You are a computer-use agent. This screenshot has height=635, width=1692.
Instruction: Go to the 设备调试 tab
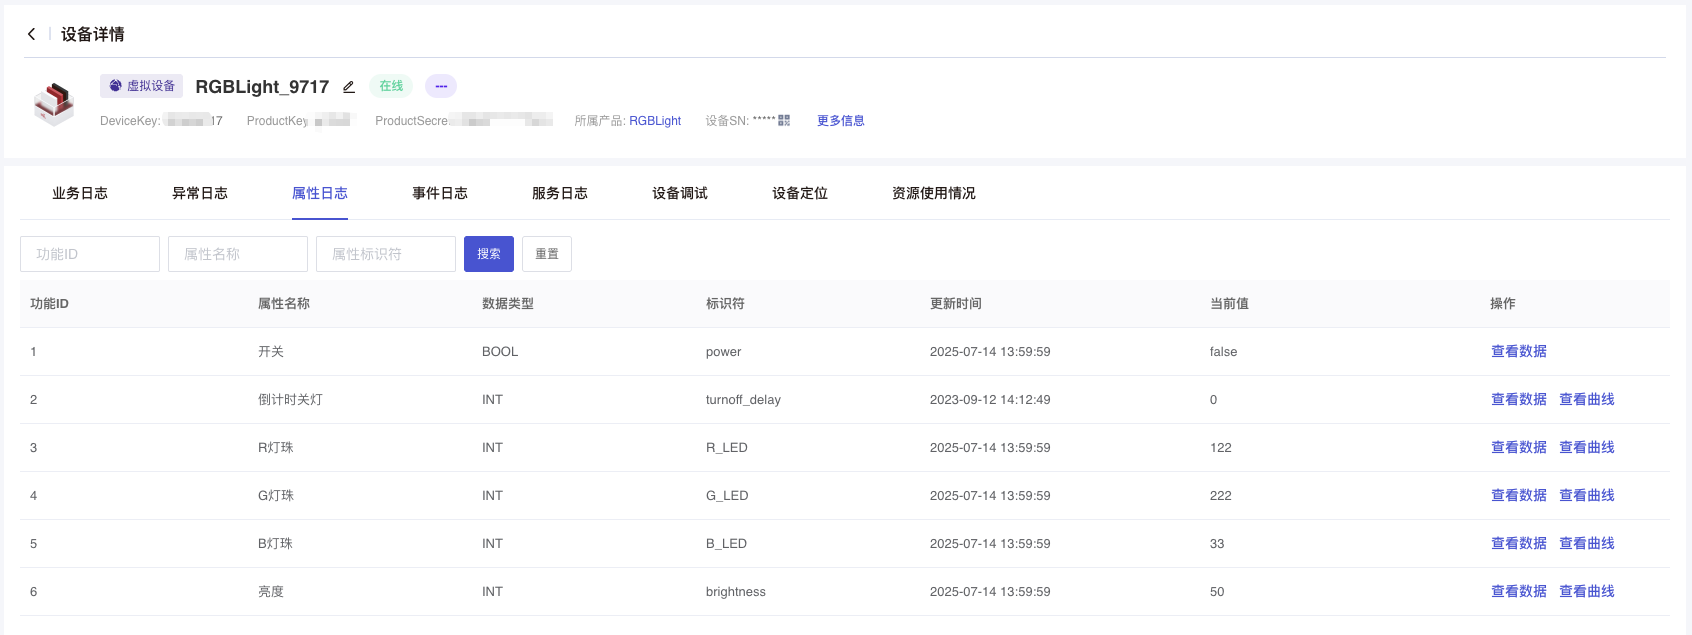coord(680,193)
